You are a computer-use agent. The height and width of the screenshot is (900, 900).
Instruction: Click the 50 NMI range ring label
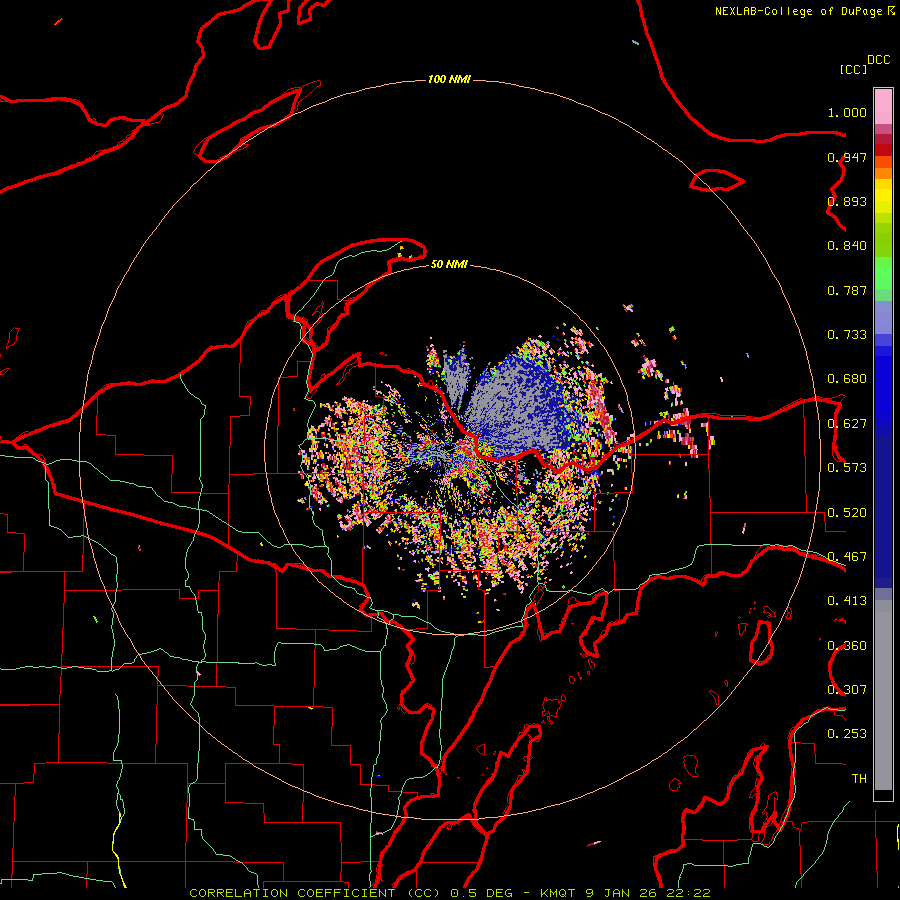pos(449,264)
